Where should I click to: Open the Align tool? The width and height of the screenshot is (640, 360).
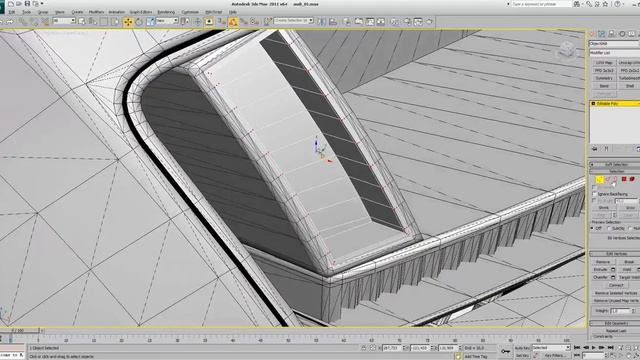pos(333,22)
